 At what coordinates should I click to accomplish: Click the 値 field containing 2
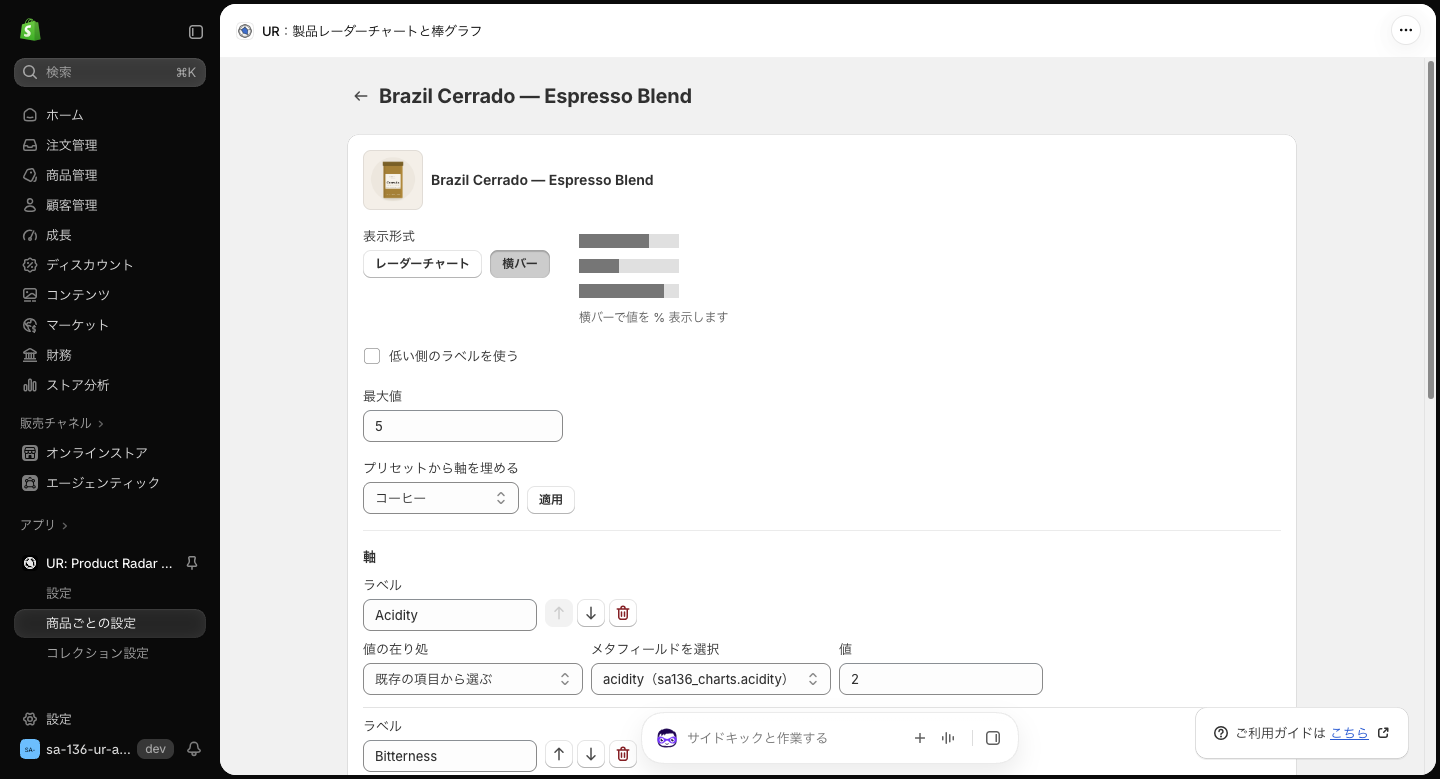(x=941, y=679)
